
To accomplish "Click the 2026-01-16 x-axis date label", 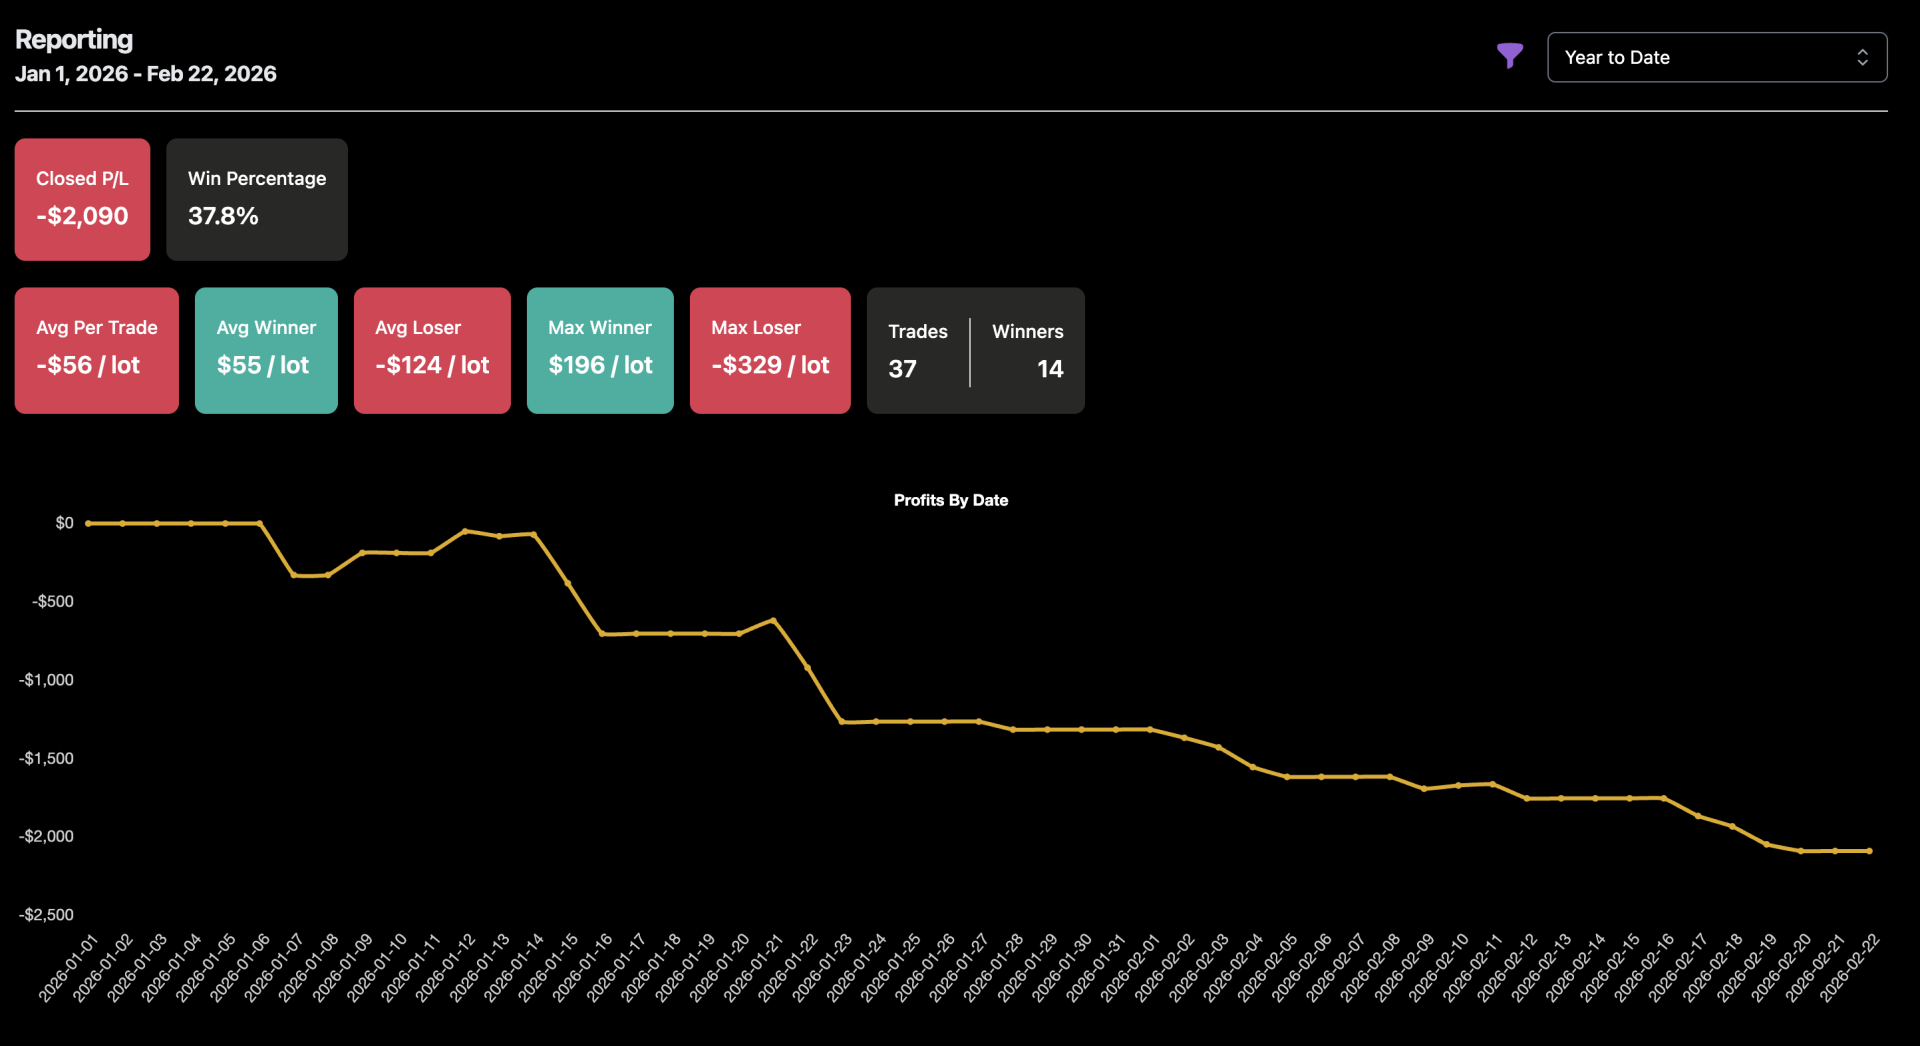I will click(x=584, y=966).
